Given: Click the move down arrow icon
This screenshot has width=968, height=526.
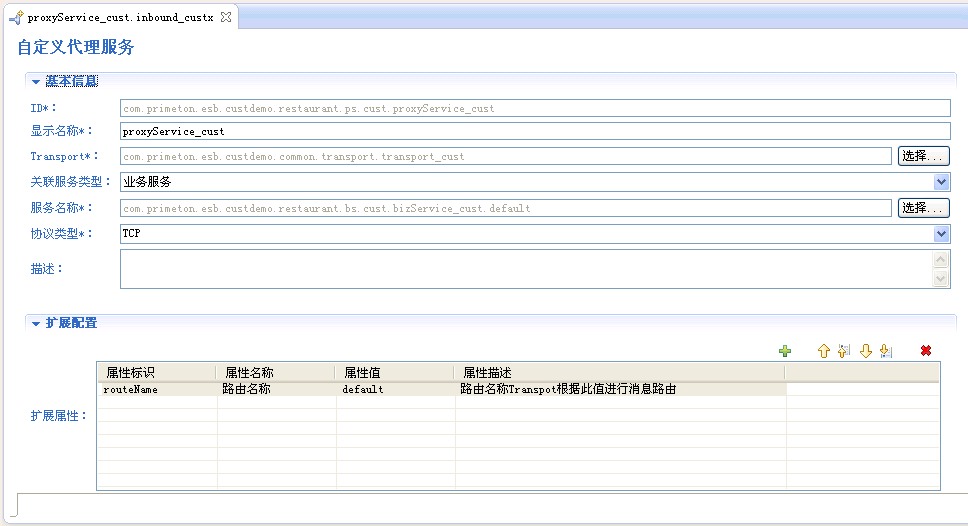Looking at the screenshot, I should click(866, 351).
